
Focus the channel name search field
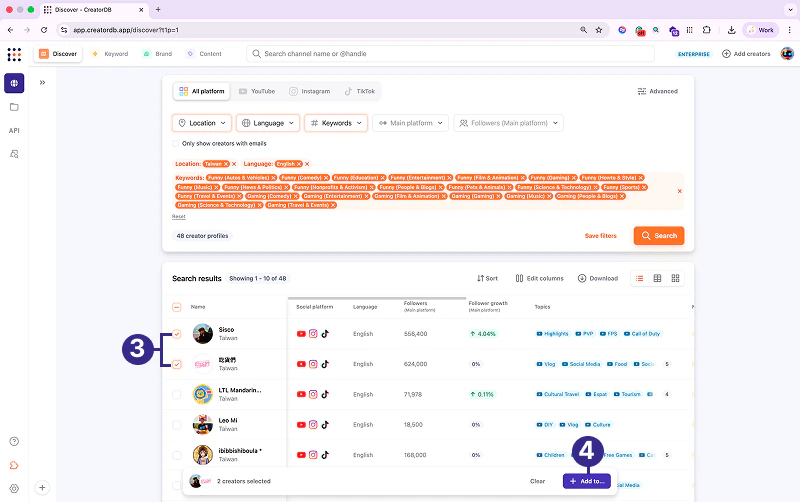pyautogui.click(x=451, y=54)
